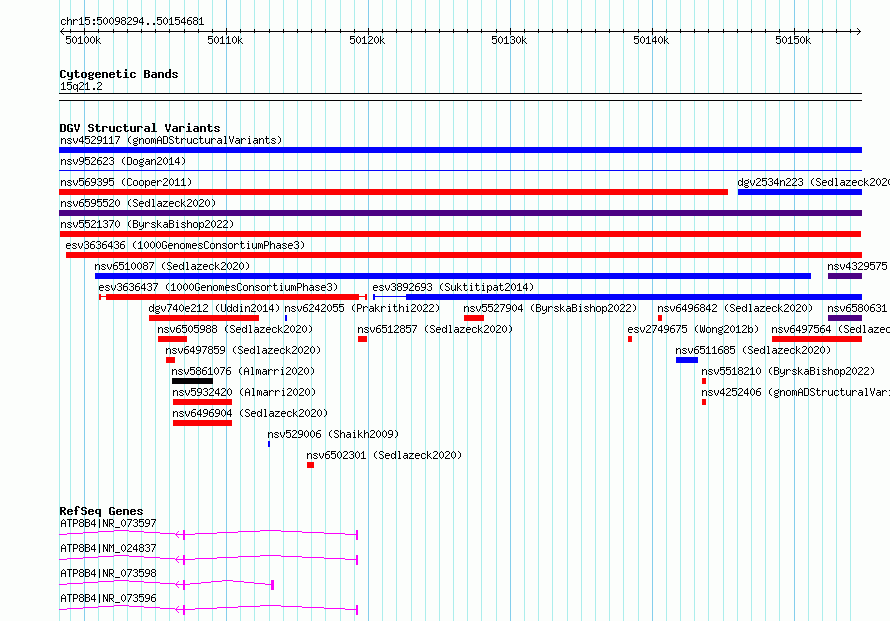This screenshot has width=890, height=621.
Task: Select the blue nsv6511685 variant bar
Action: (687, 360)
